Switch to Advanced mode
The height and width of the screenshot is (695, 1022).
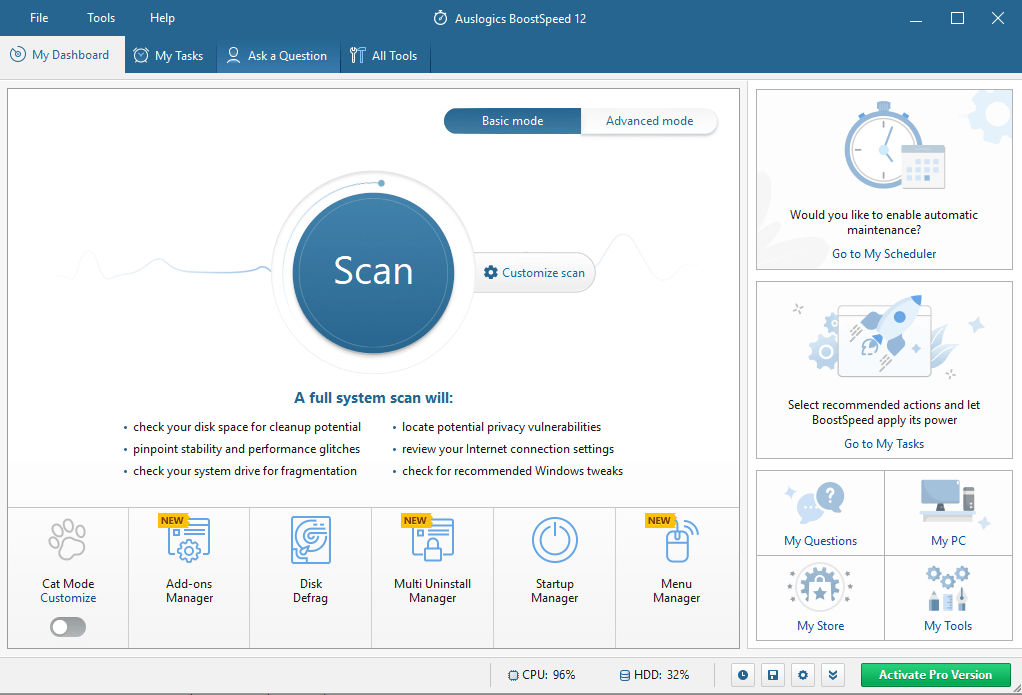click(x=649, y=120)
